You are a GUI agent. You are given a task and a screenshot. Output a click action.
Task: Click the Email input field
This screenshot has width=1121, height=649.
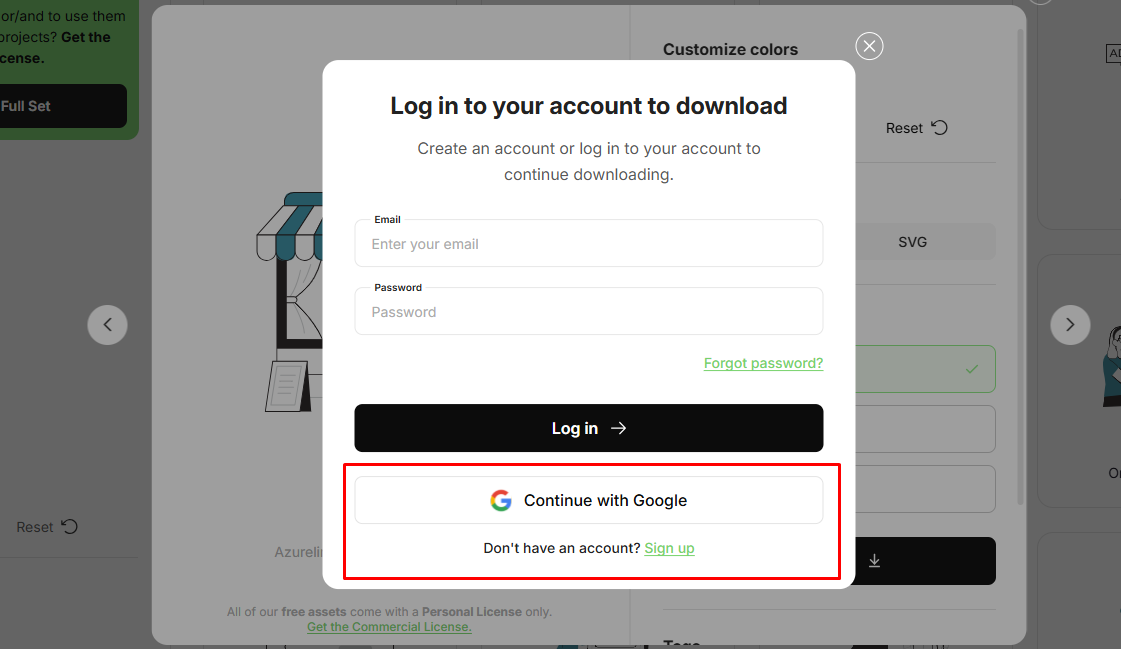coord(589,243)
